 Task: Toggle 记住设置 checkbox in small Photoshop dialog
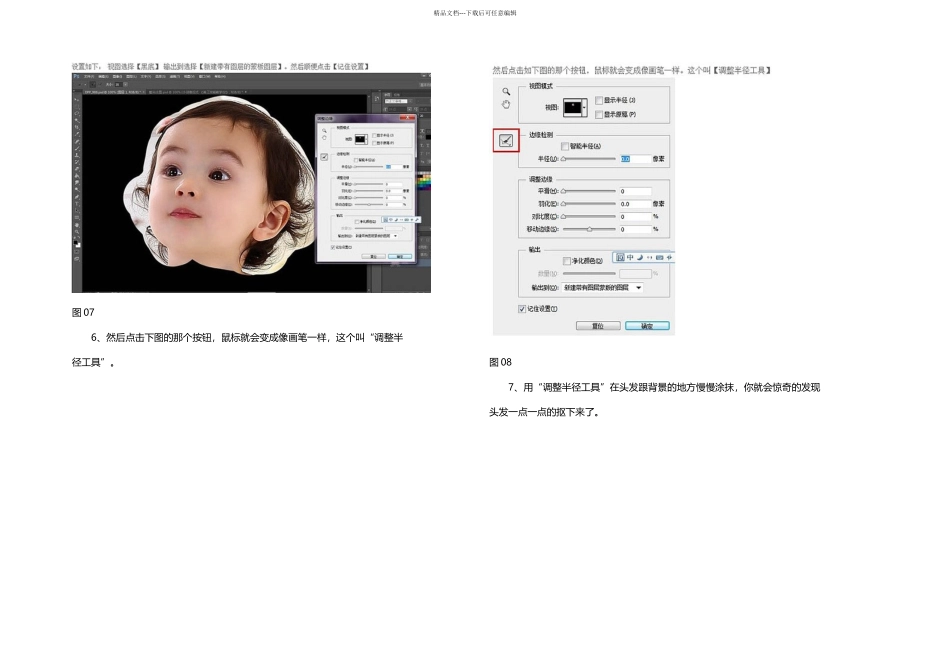[333, 247]
